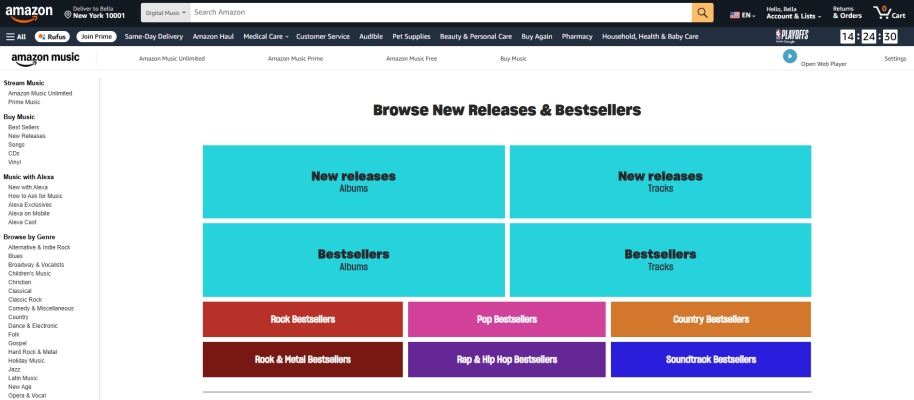Open Household, Health & Baby Care
This screenshot has height=400, width=914.
click(650, 36)
